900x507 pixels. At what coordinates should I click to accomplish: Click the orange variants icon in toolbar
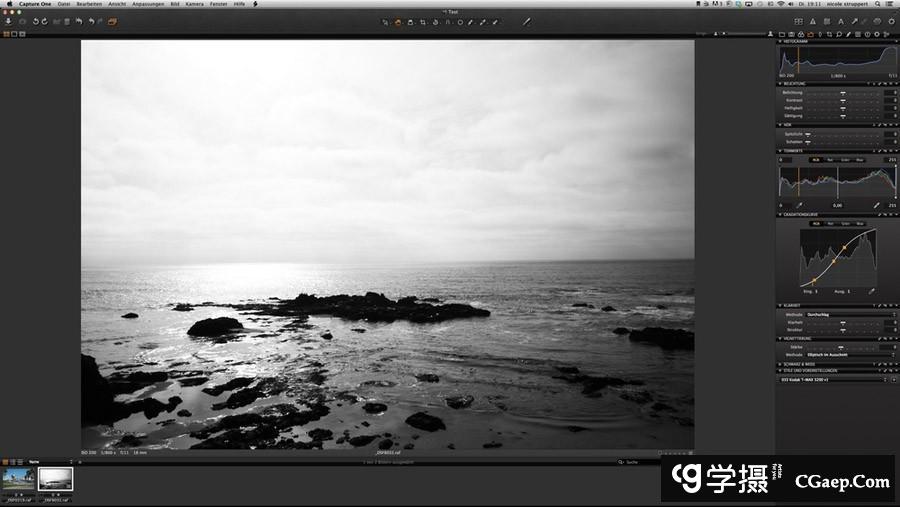pyautogui.click(x=112, y=21)
